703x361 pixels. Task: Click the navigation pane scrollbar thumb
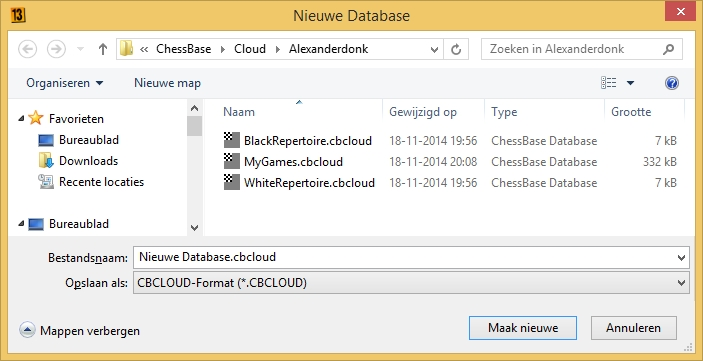(194, 126)
